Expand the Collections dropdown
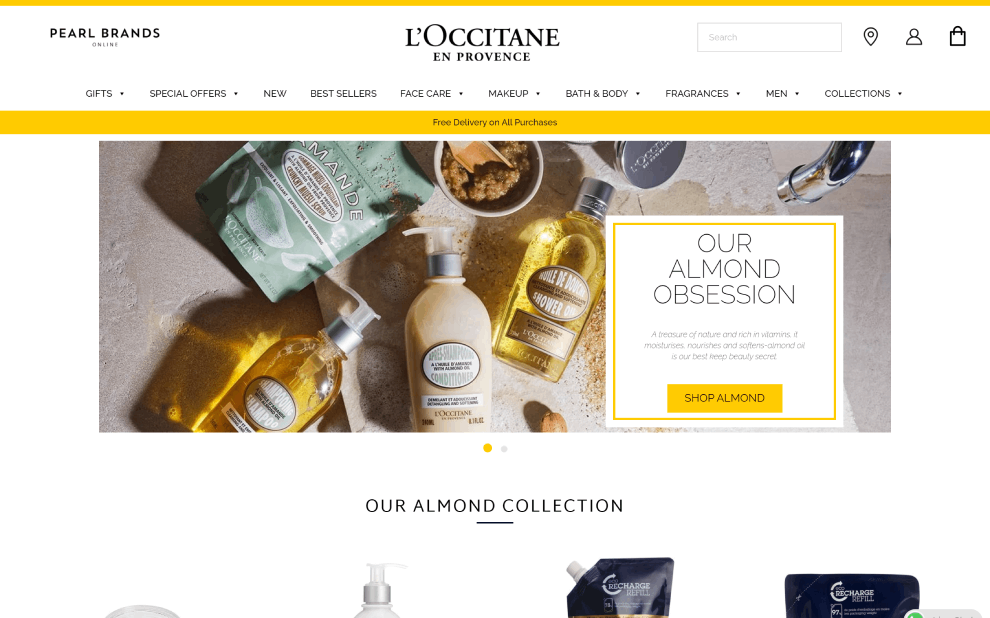The width and height of the screenshot is (990, 618). [x=863, y=93]
